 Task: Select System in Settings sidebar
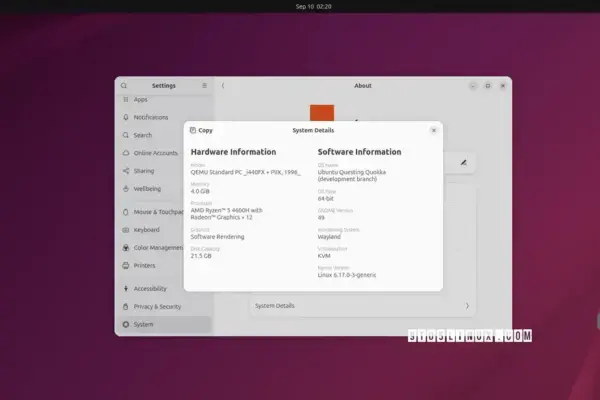(x=164, y=324)
